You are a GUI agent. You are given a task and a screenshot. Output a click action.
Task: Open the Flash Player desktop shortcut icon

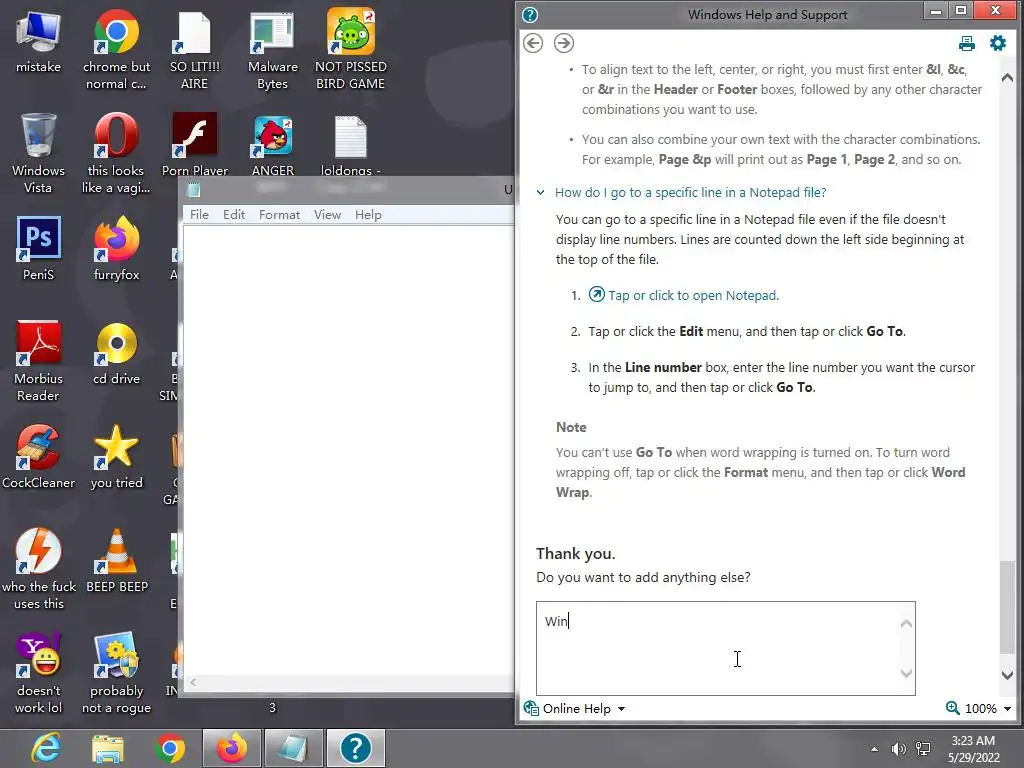[x=195, y=135]
